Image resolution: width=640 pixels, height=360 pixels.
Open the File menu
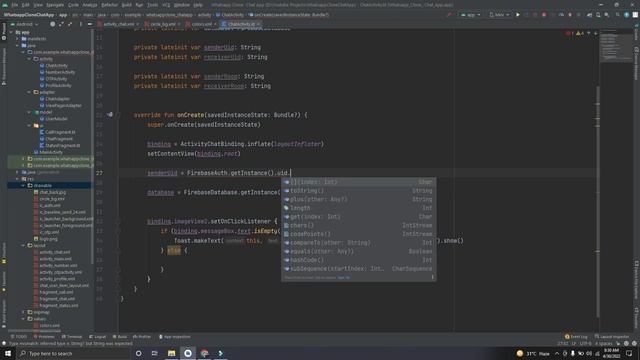(15, 5)
